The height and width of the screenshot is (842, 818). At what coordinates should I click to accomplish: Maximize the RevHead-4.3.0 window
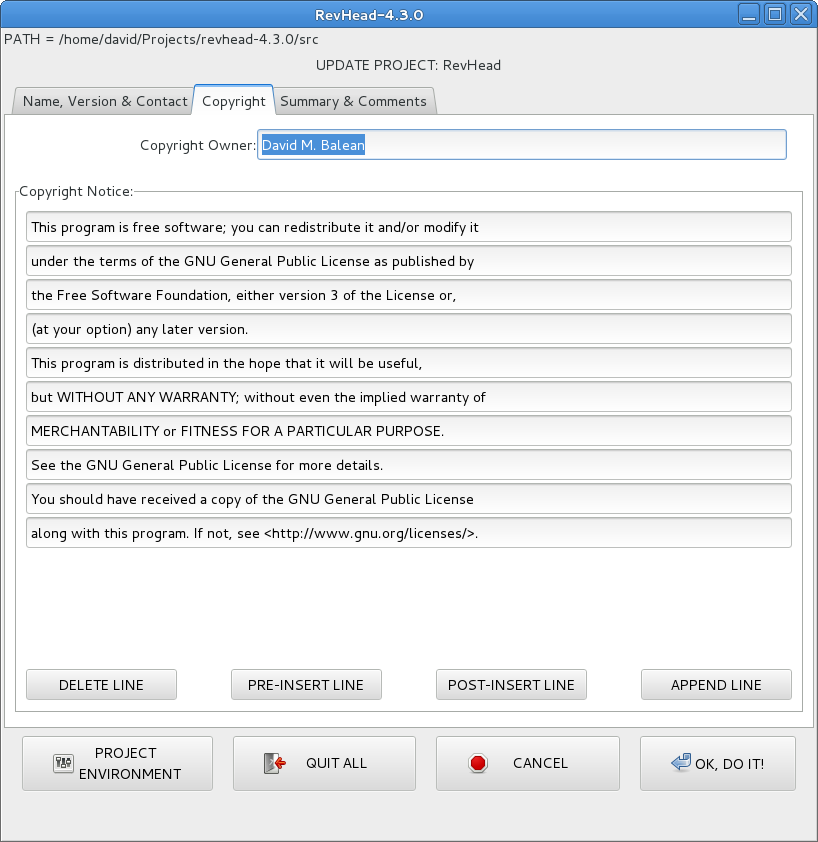coord(775,14)
